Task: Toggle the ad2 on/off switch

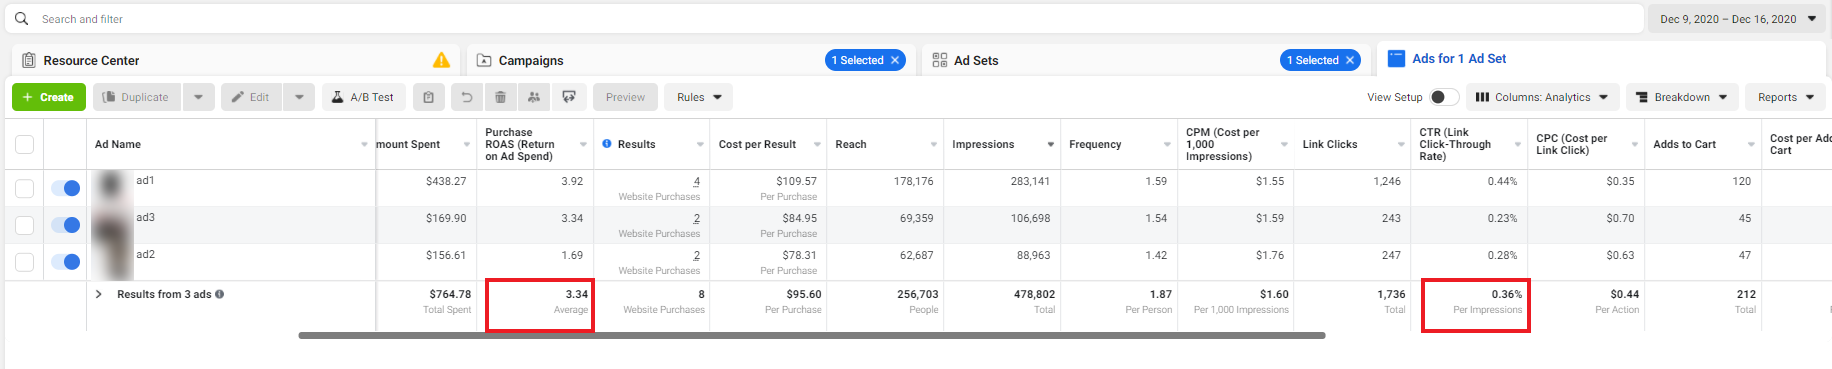Action: coord(66,262)
